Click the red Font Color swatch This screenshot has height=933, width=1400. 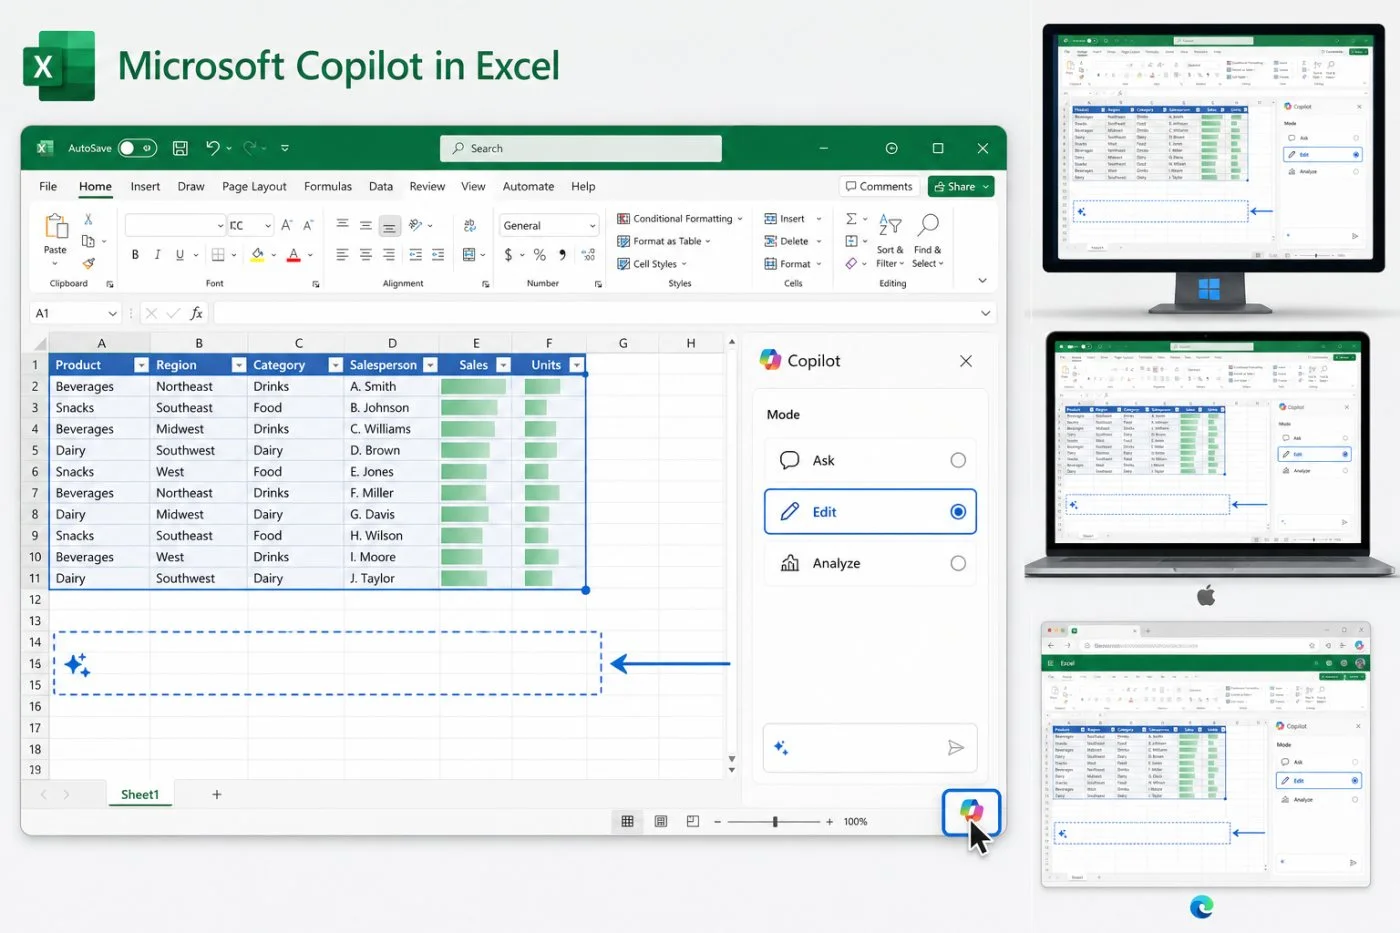coord(293,255)
